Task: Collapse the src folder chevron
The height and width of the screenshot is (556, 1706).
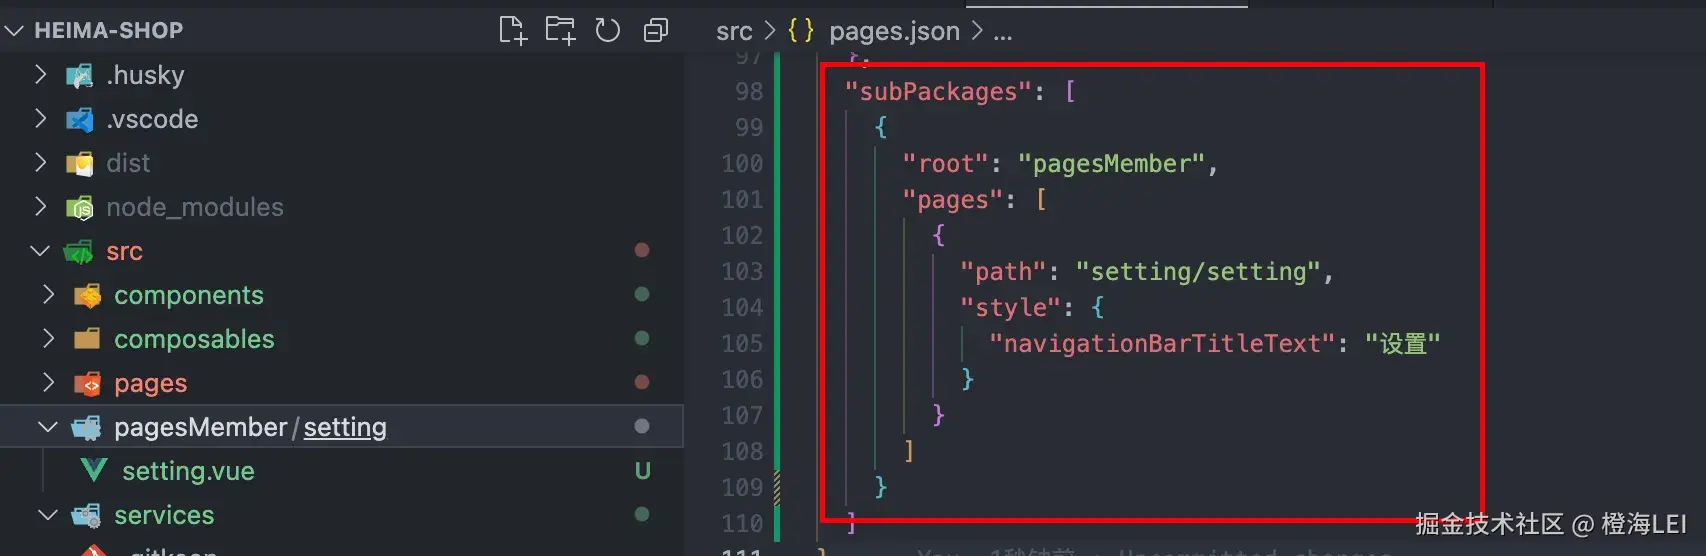Action: tap(40, 251)
